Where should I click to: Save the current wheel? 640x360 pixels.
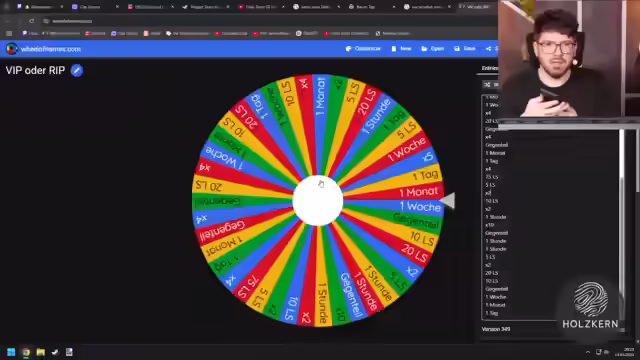coord(464,49)
